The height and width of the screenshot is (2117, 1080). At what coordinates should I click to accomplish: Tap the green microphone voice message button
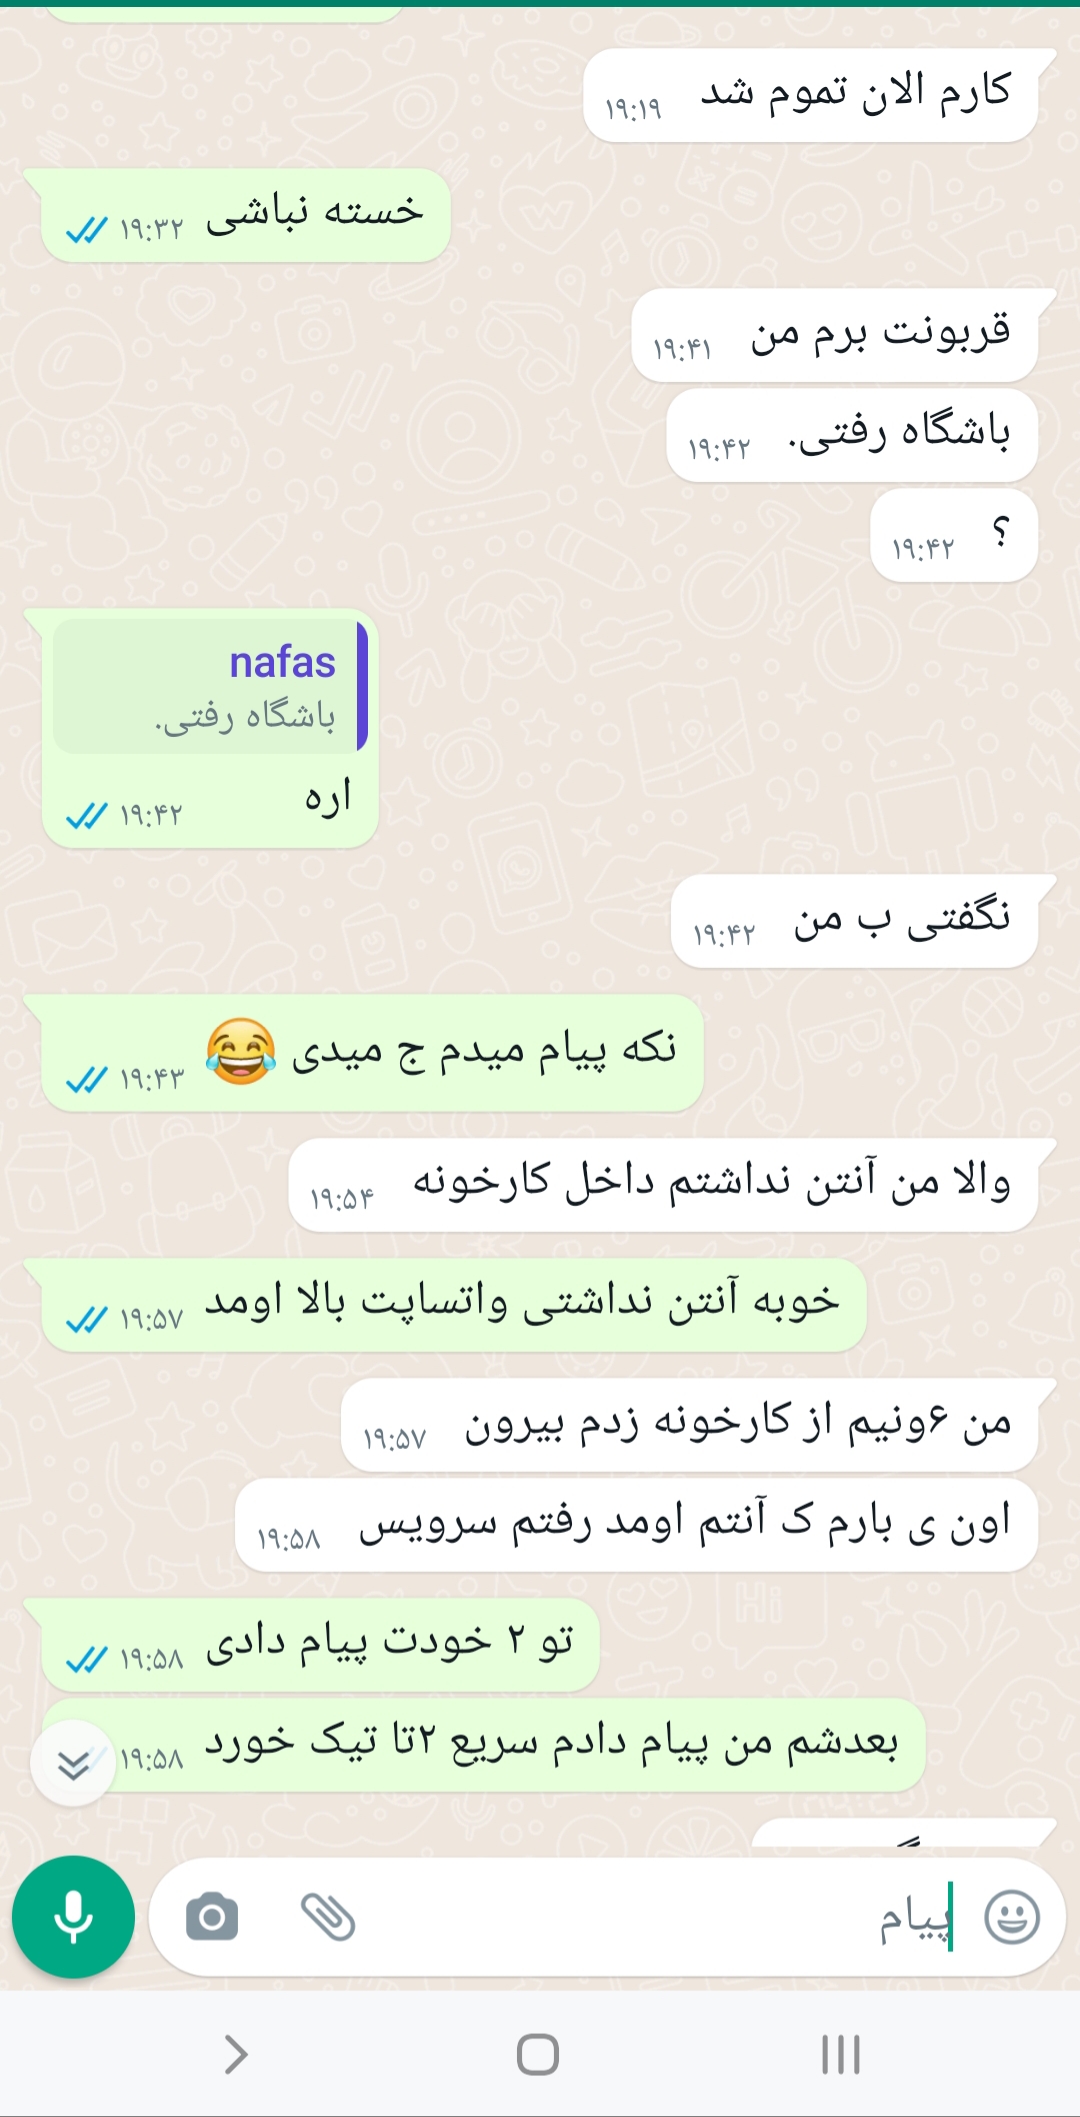click(x=73, y=1917)
